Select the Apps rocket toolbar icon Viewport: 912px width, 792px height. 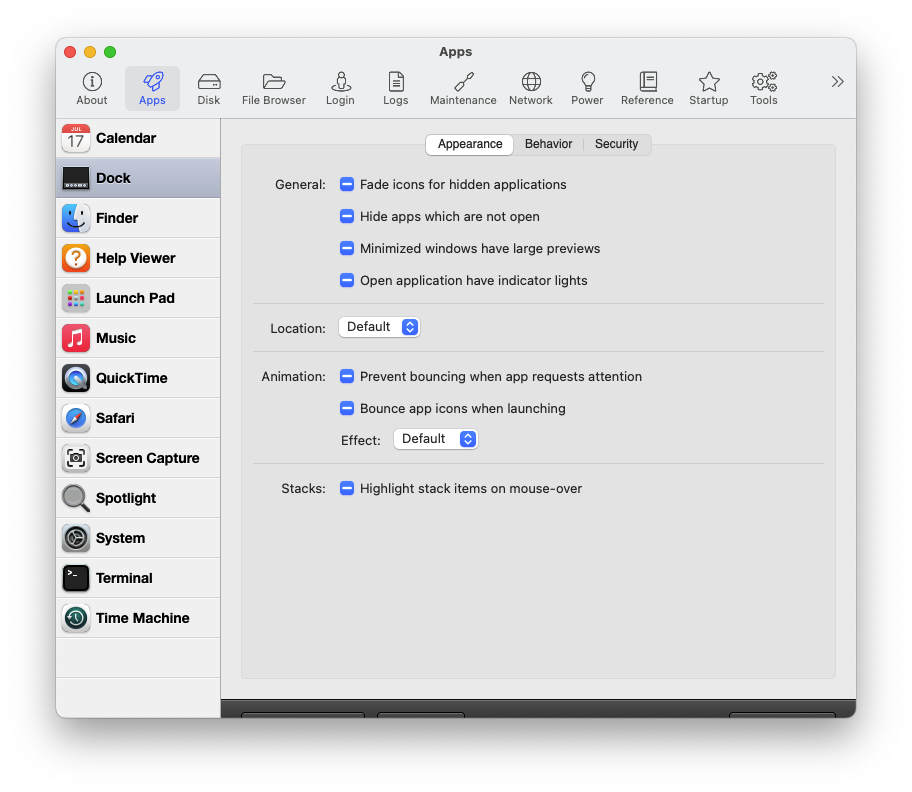coord(152,88)
